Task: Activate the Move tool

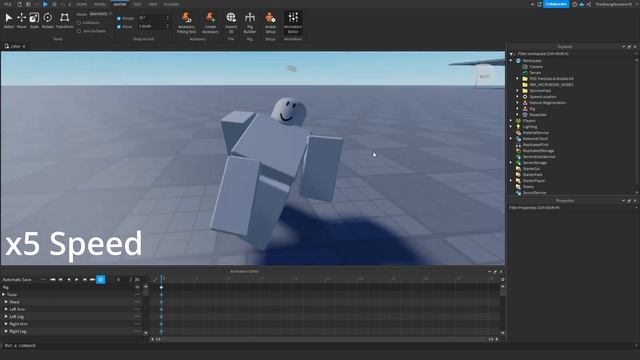Action: pyautogui.click(x=22, y=21)
